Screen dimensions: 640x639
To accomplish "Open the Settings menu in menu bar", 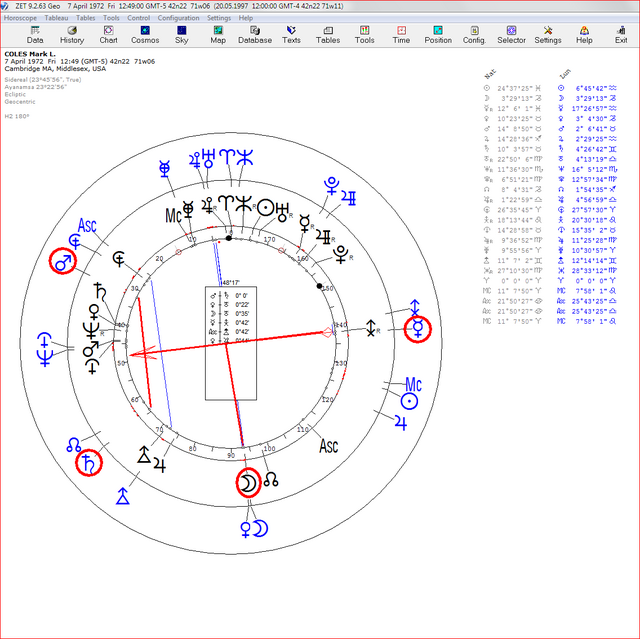I will [219, 18].
